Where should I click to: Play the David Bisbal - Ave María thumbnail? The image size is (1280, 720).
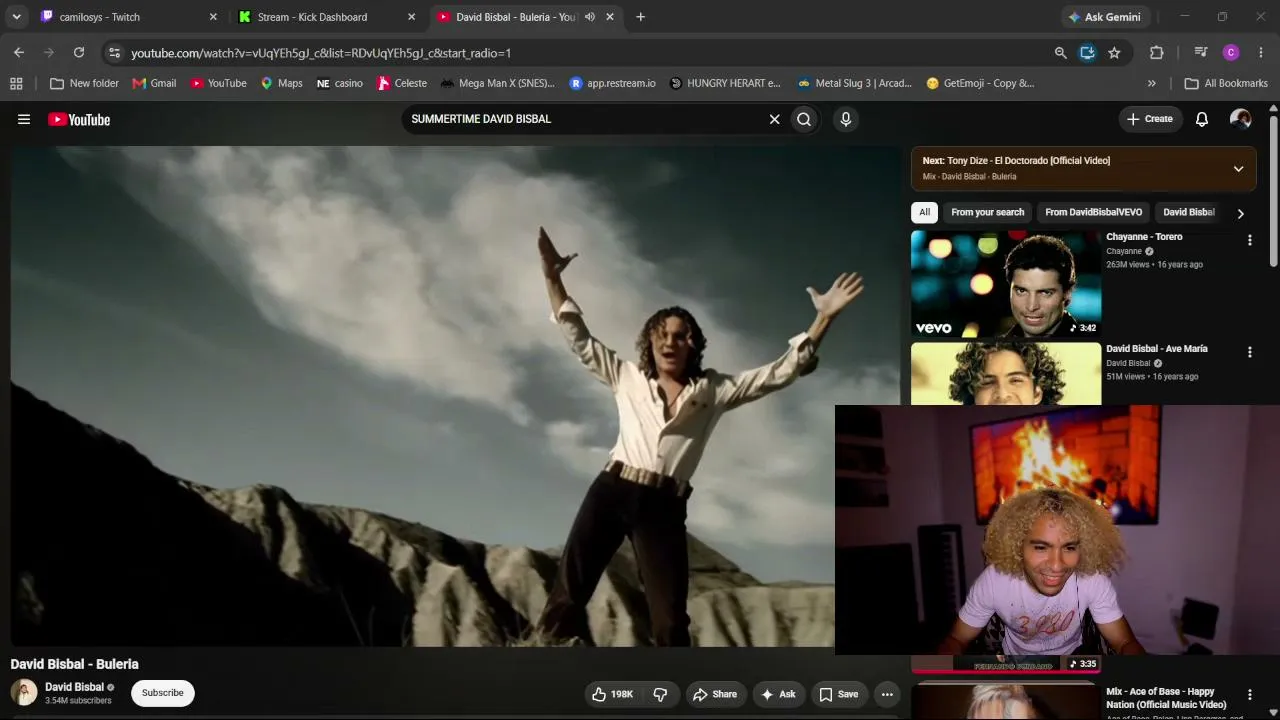[x=1006, y=374]
